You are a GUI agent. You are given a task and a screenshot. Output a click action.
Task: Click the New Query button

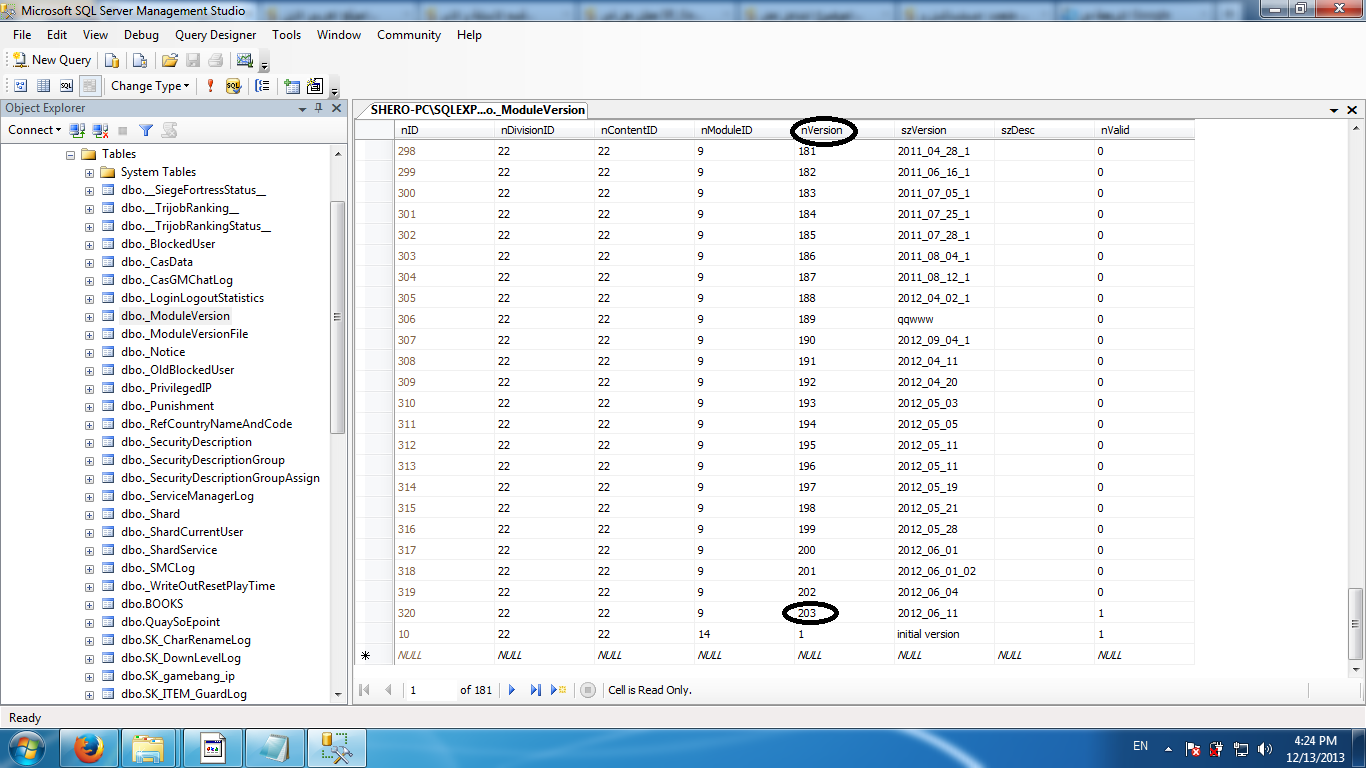coord(52,60)
